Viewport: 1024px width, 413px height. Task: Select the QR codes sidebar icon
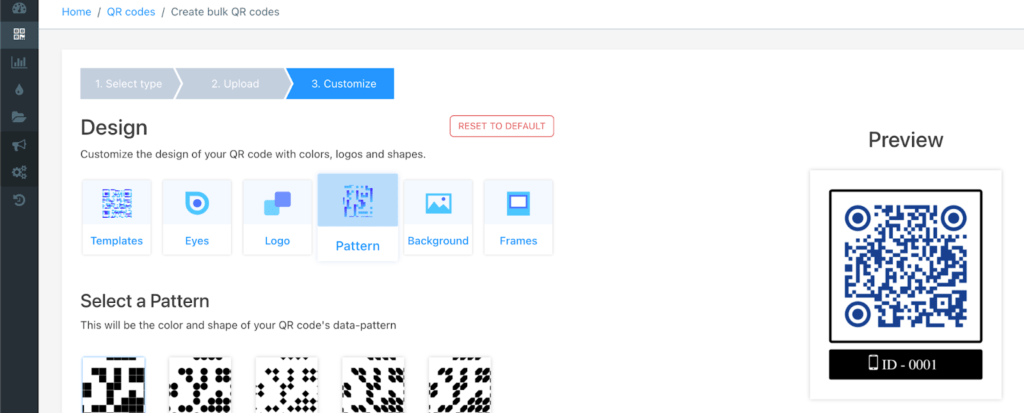coord(19,35)
